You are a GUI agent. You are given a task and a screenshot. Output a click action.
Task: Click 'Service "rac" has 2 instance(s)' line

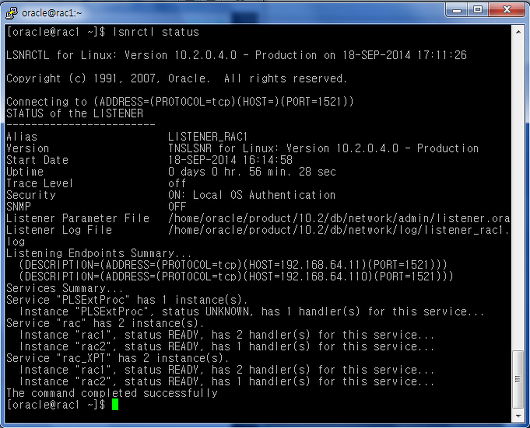coord(105,323)
